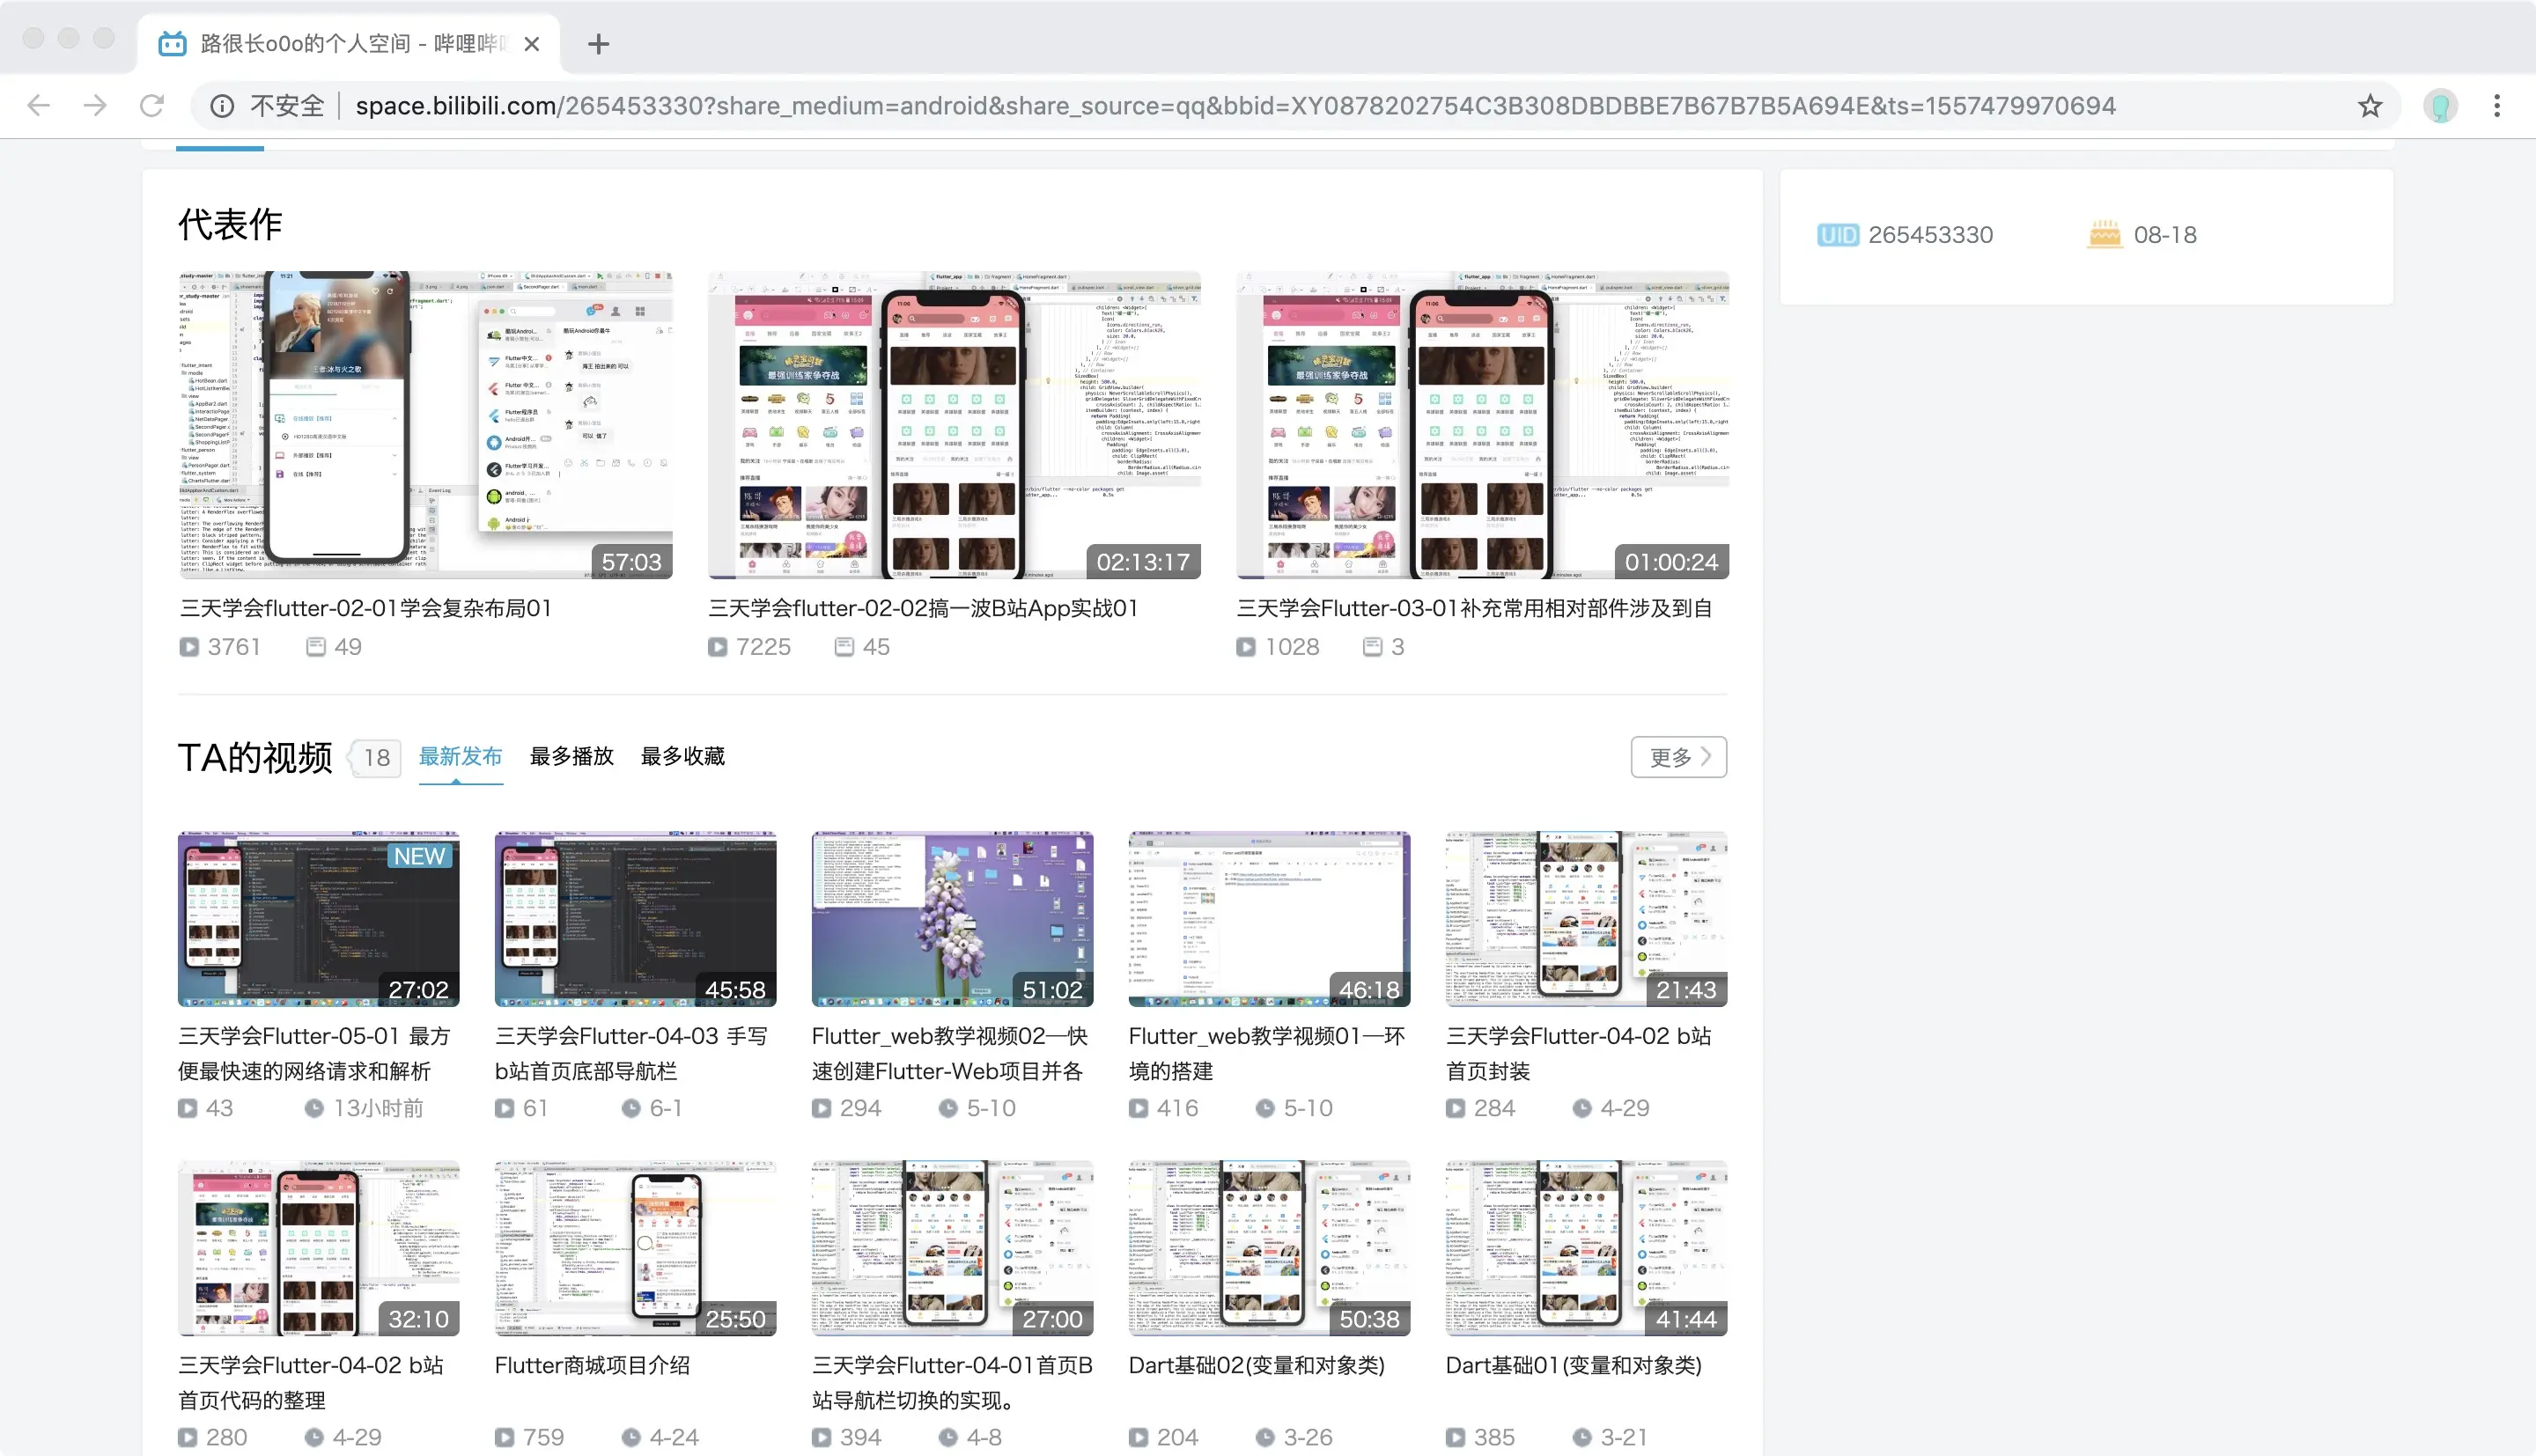Screen dimensions: 2536x1456
Task: Click the clock icon beside 13小时前
Action: point(314,1108)
